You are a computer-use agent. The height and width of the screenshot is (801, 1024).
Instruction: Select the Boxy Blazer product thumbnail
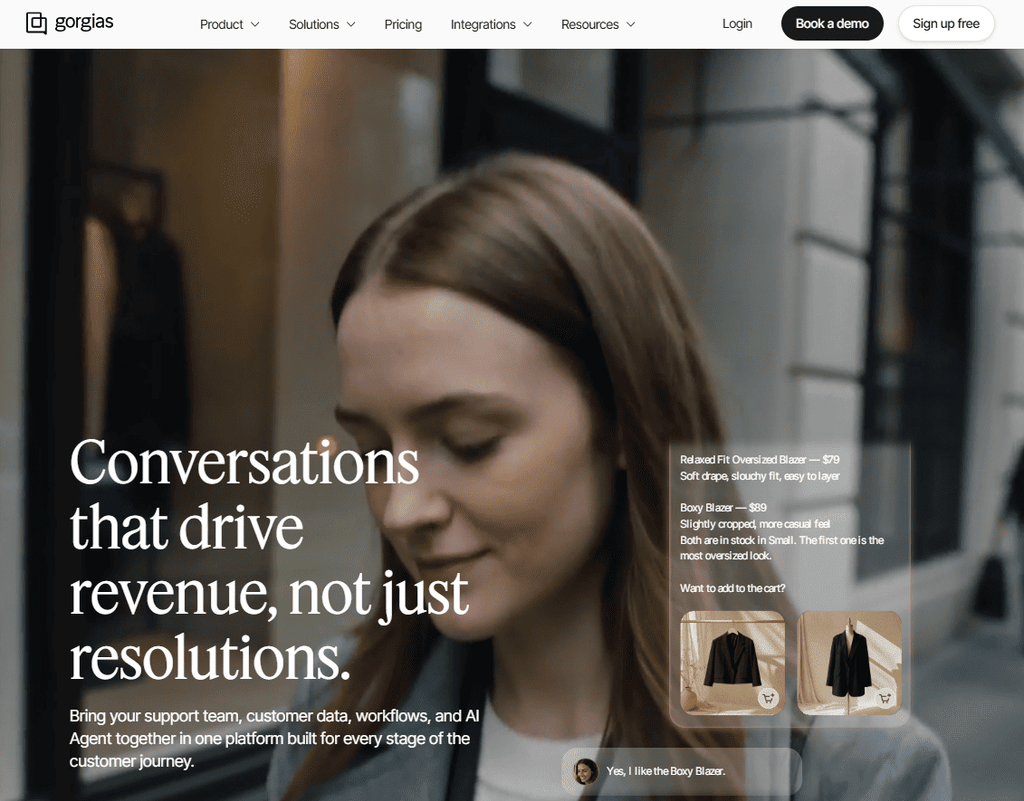point(849,663)
